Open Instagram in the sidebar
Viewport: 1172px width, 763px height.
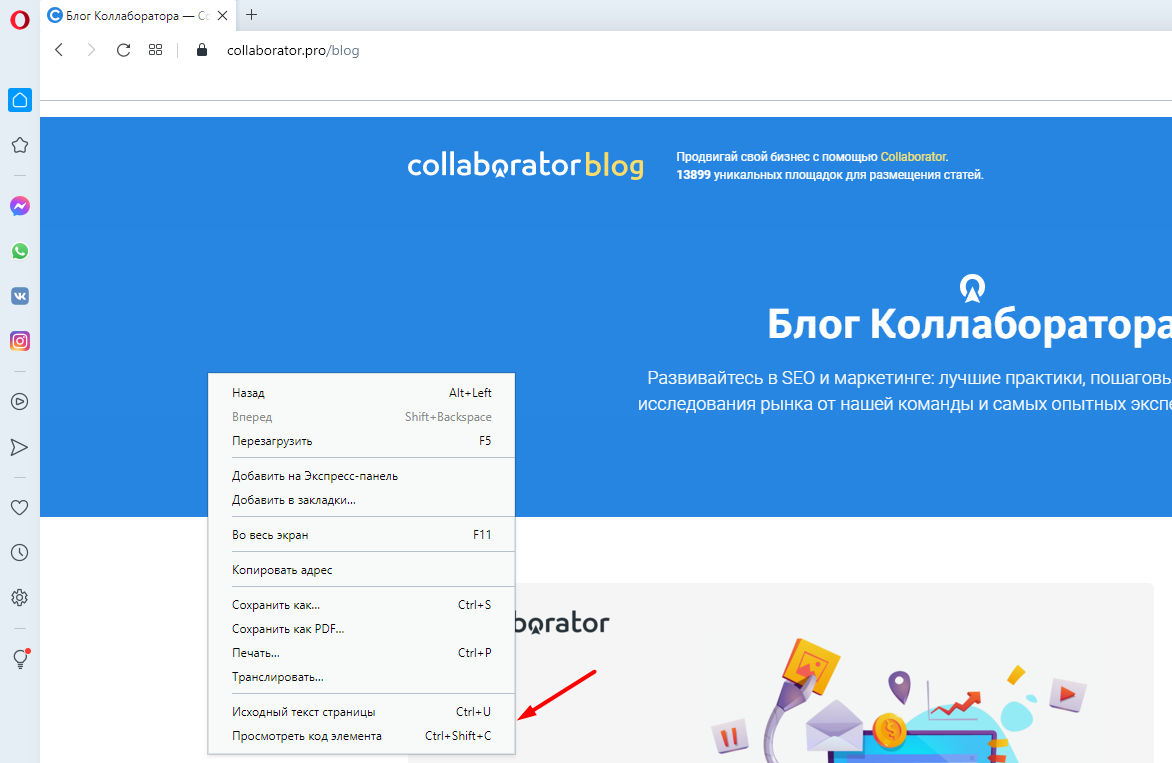coord(19,341)
